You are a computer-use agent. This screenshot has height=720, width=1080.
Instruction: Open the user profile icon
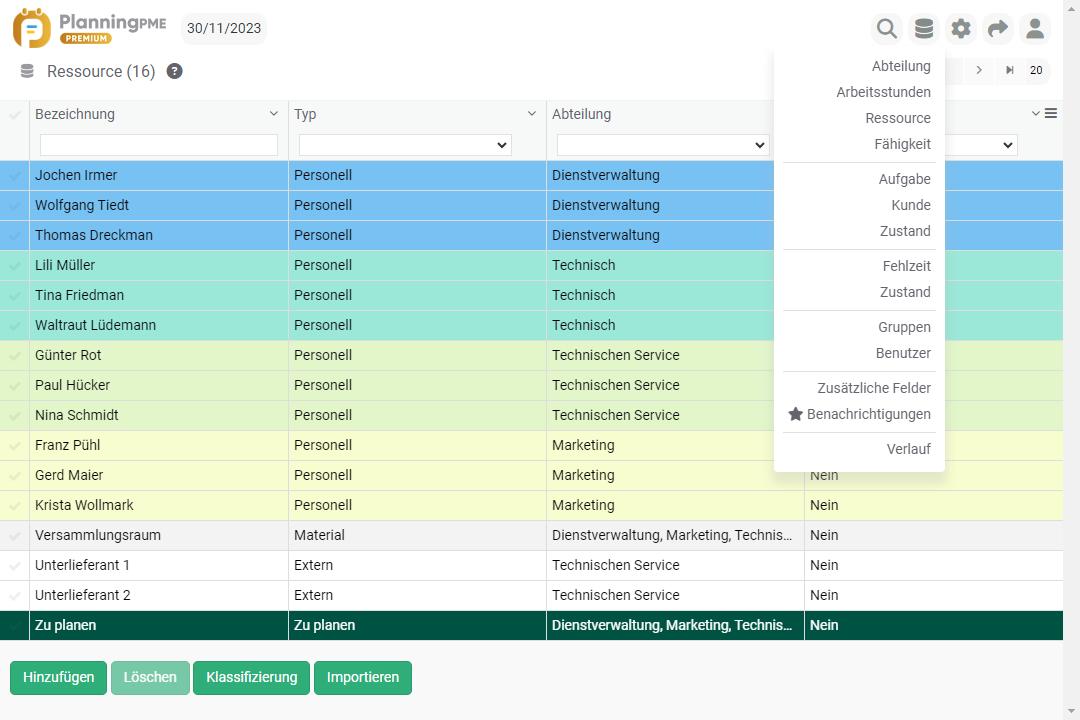pos(1035,29)
